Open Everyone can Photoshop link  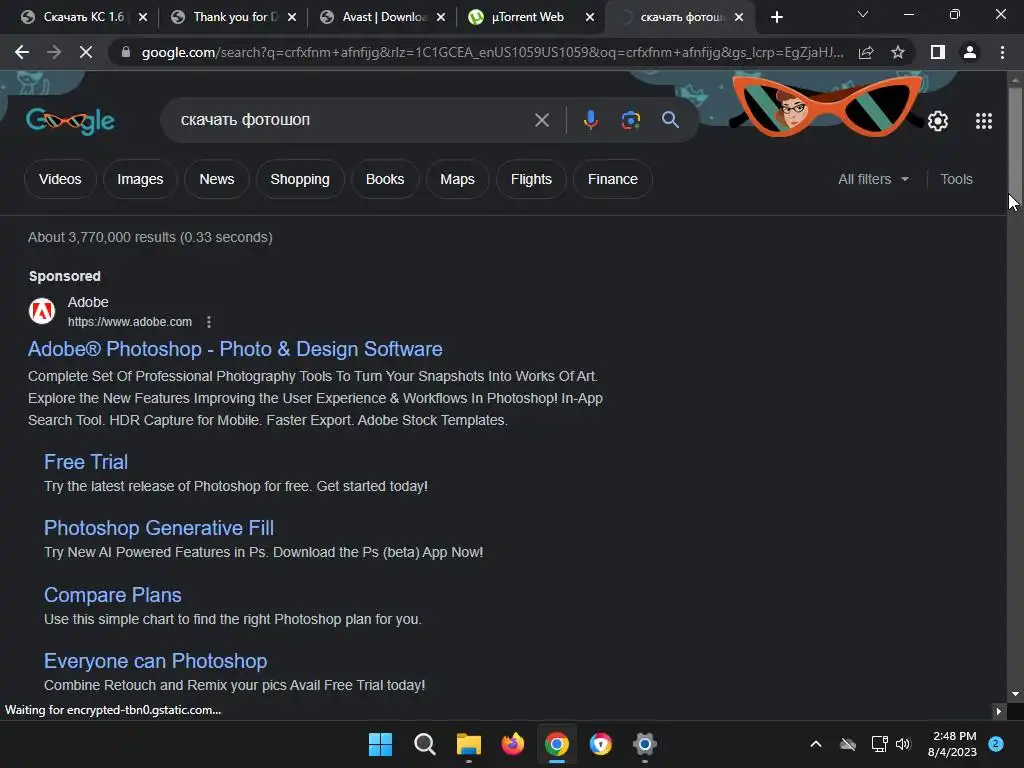point(155,661)
